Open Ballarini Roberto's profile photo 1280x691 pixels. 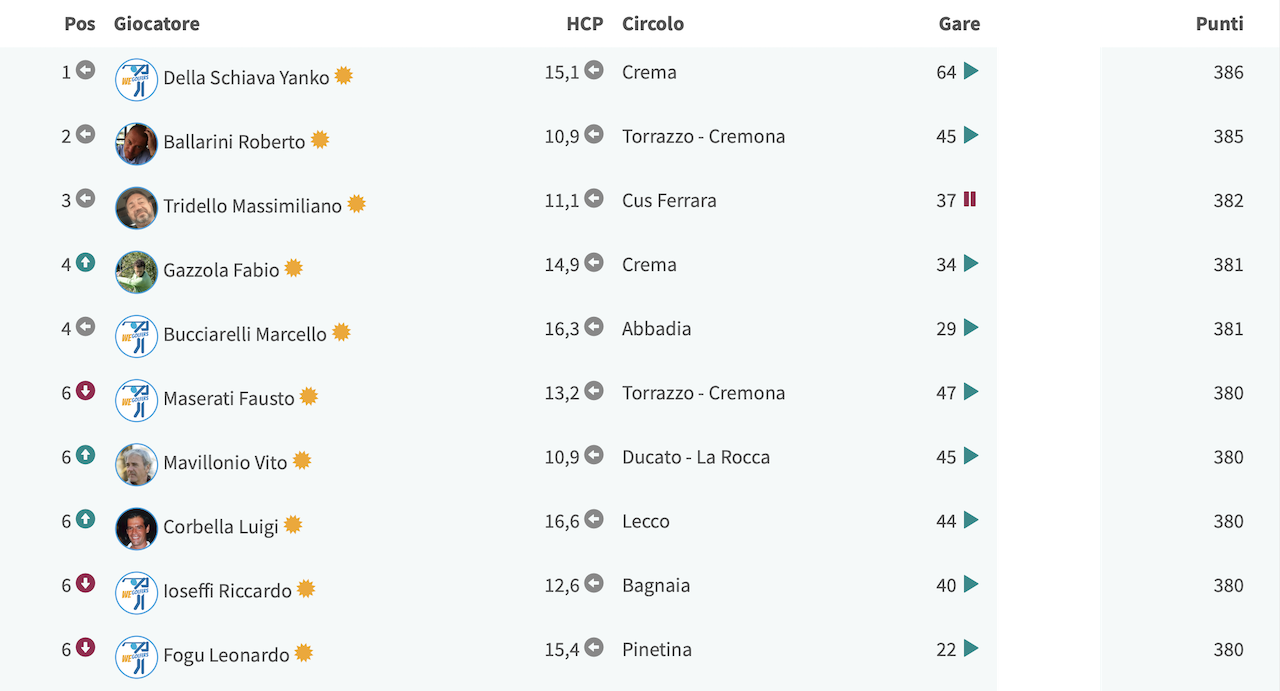click(x=136, y=144)
